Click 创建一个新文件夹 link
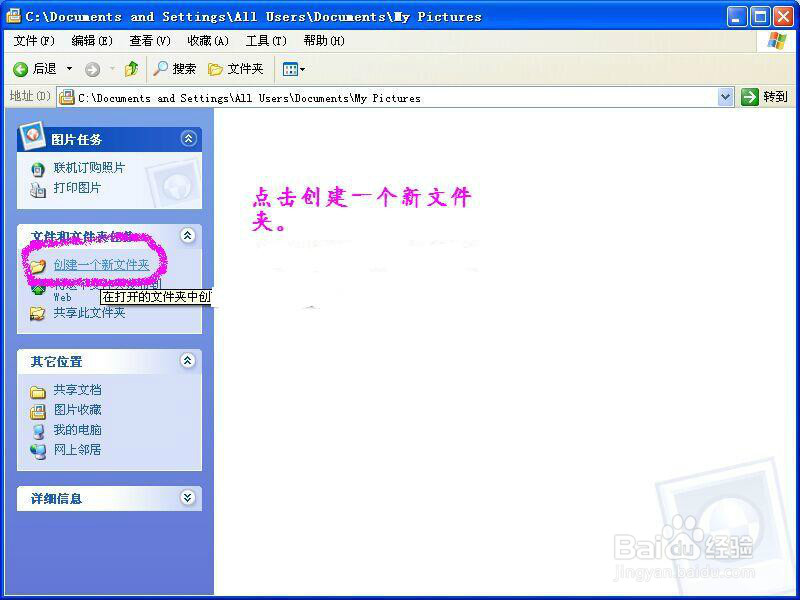800x600 pixels. click(x=102, y=265)
